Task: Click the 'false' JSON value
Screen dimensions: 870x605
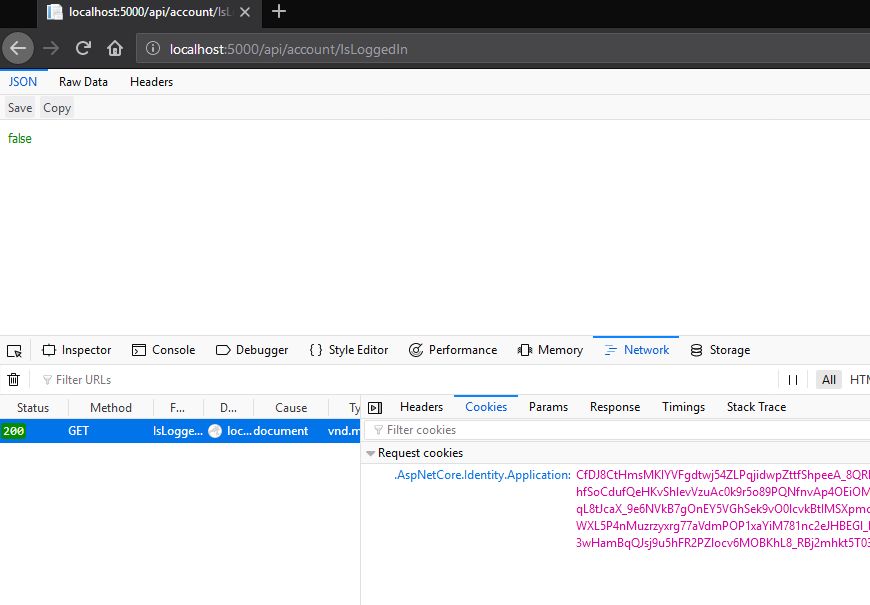Action: click(x=20, y=139)
